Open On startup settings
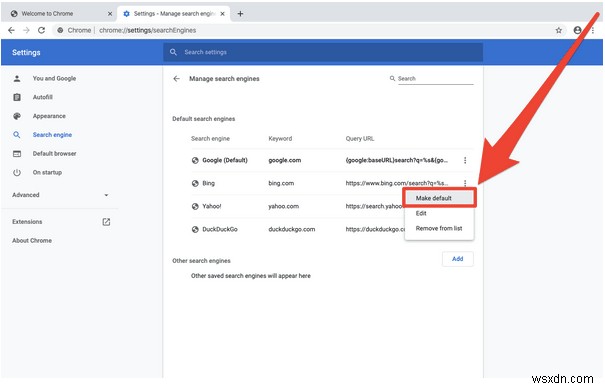Viewport: 605px width, 389px height. pyautogui.click(x=47, y=173)
